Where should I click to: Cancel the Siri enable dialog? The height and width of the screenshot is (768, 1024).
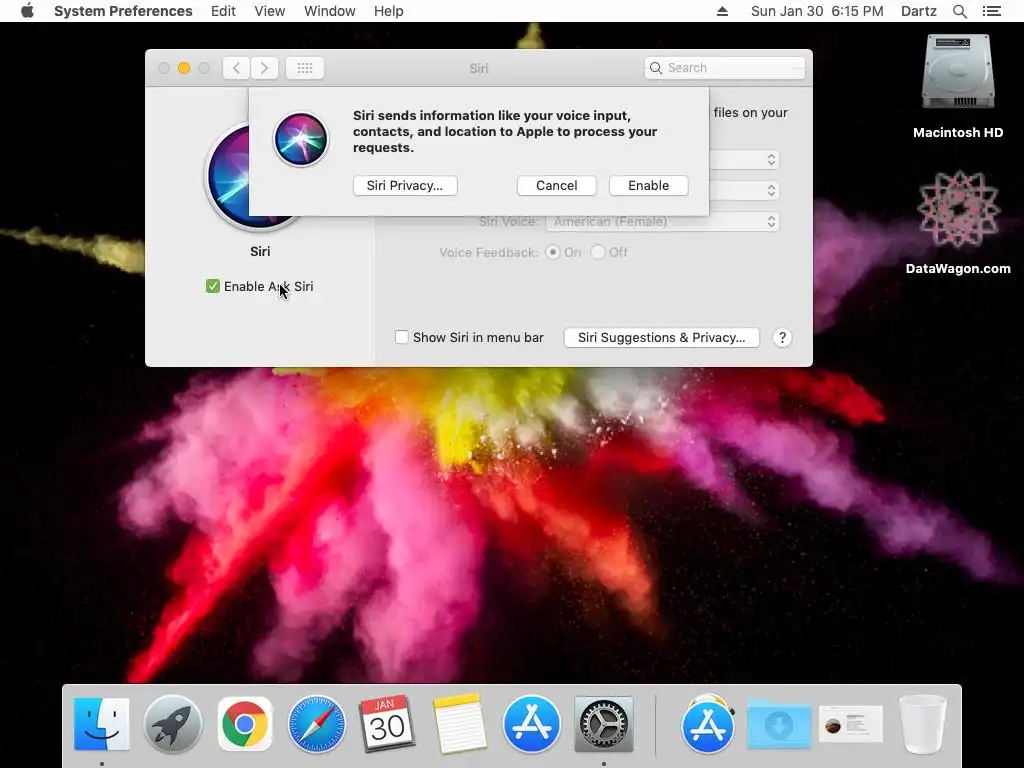[x=556, y=185]
